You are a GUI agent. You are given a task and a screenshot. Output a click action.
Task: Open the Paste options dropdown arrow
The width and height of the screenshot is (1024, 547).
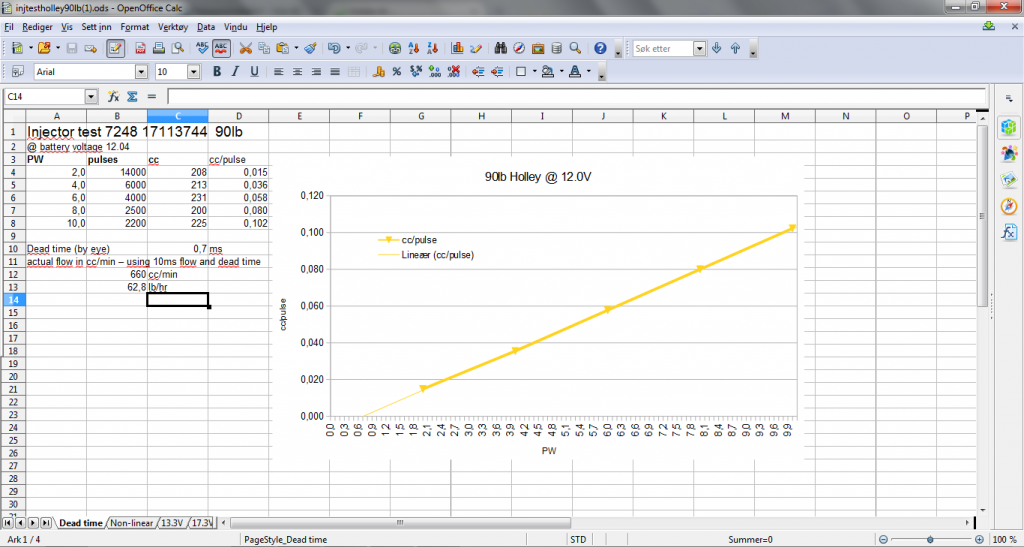296,48
